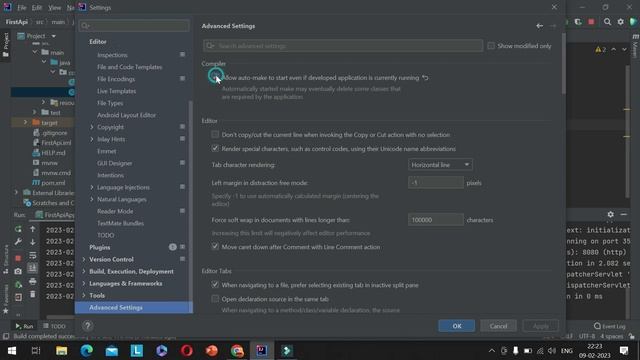Clear console with the trash icon
The height and width of the screenshot is (360, 640).
(x=33, y=294)
